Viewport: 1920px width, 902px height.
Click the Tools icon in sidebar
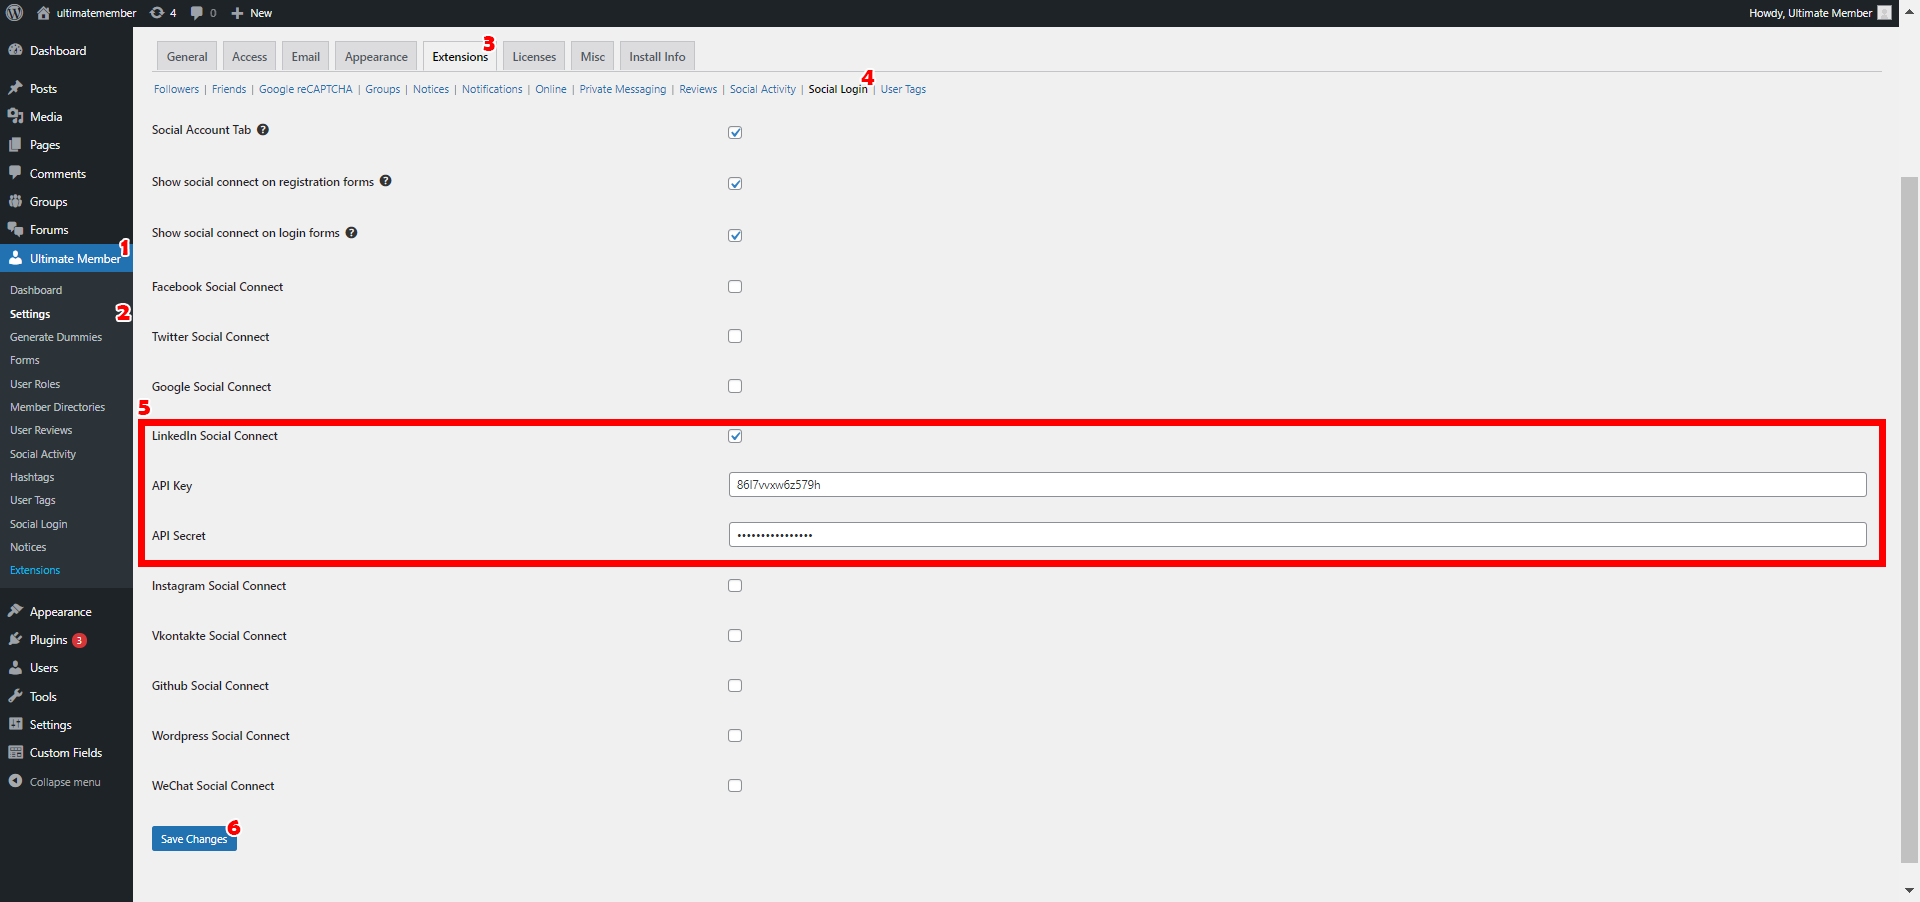click(x=17, y=696)
